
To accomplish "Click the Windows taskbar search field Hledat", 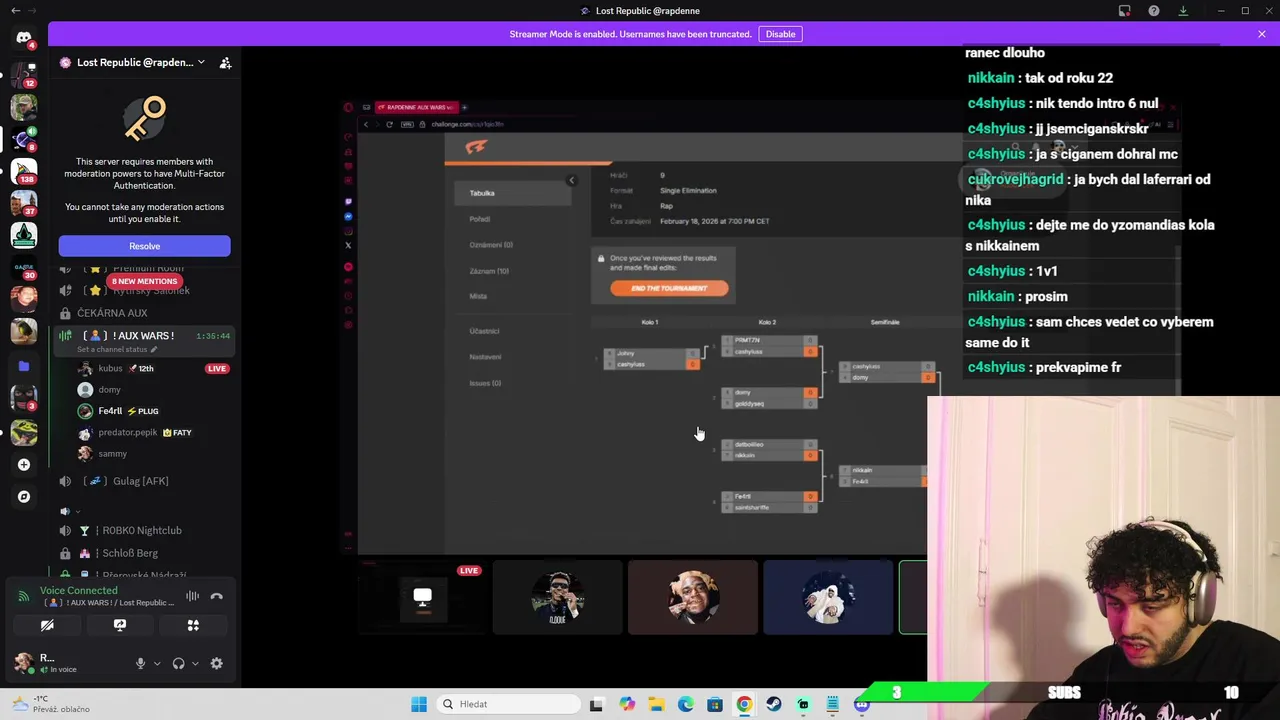I will tap(509, 704).
